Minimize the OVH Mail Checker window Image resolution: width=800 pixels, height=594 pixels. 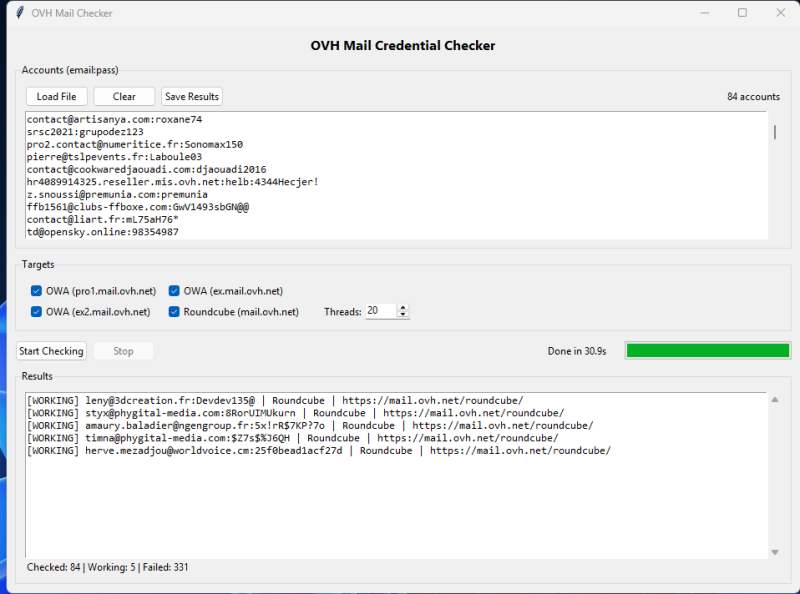pyautogui.click(x=705, y=13)
